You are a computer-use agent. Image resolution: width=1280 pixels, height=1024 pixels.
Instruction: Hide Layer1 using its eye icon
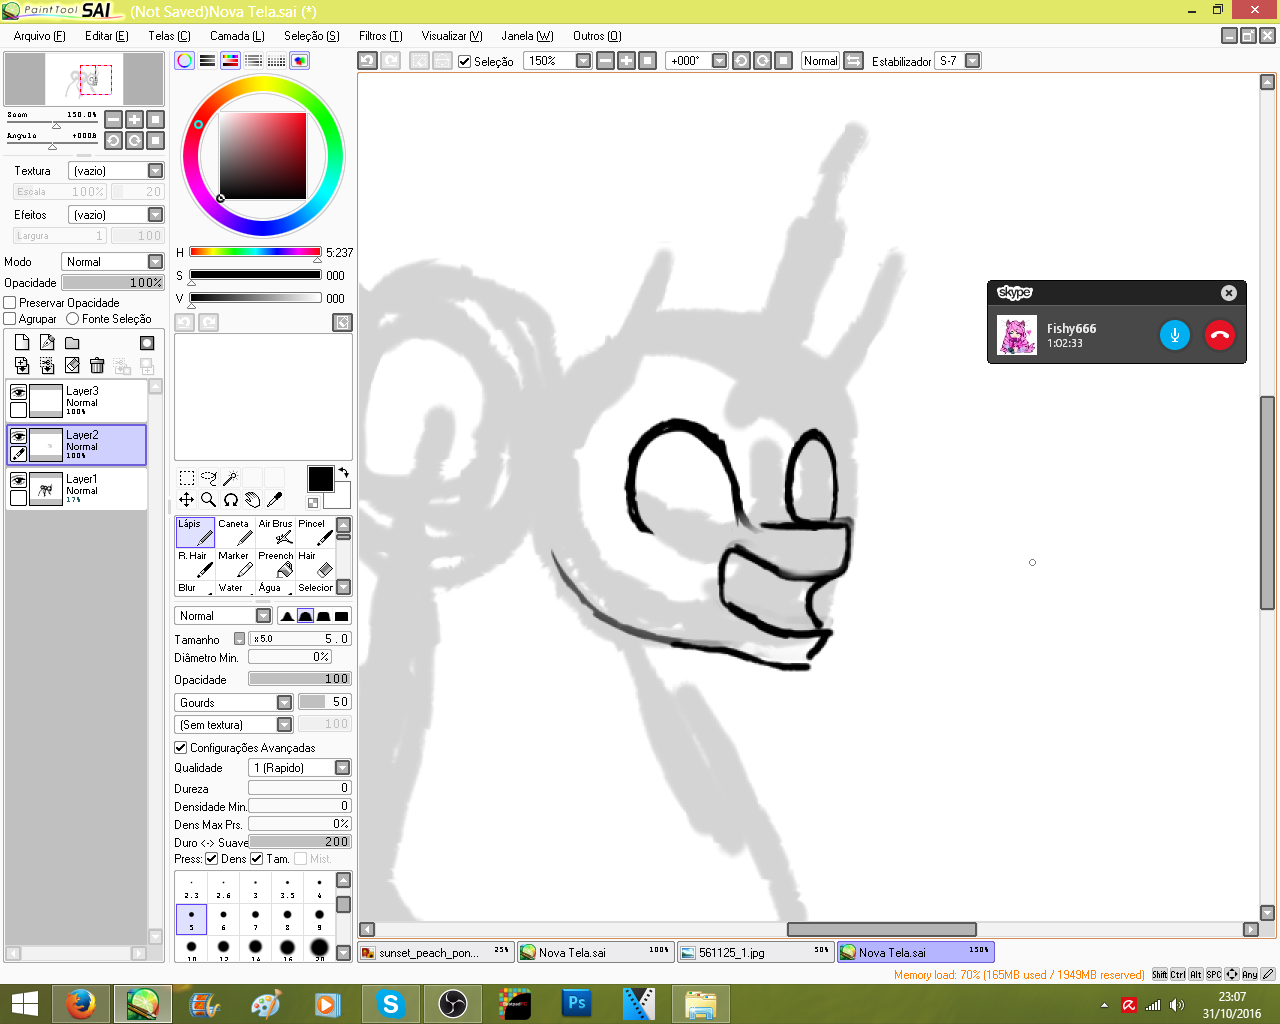coord(18,480)
